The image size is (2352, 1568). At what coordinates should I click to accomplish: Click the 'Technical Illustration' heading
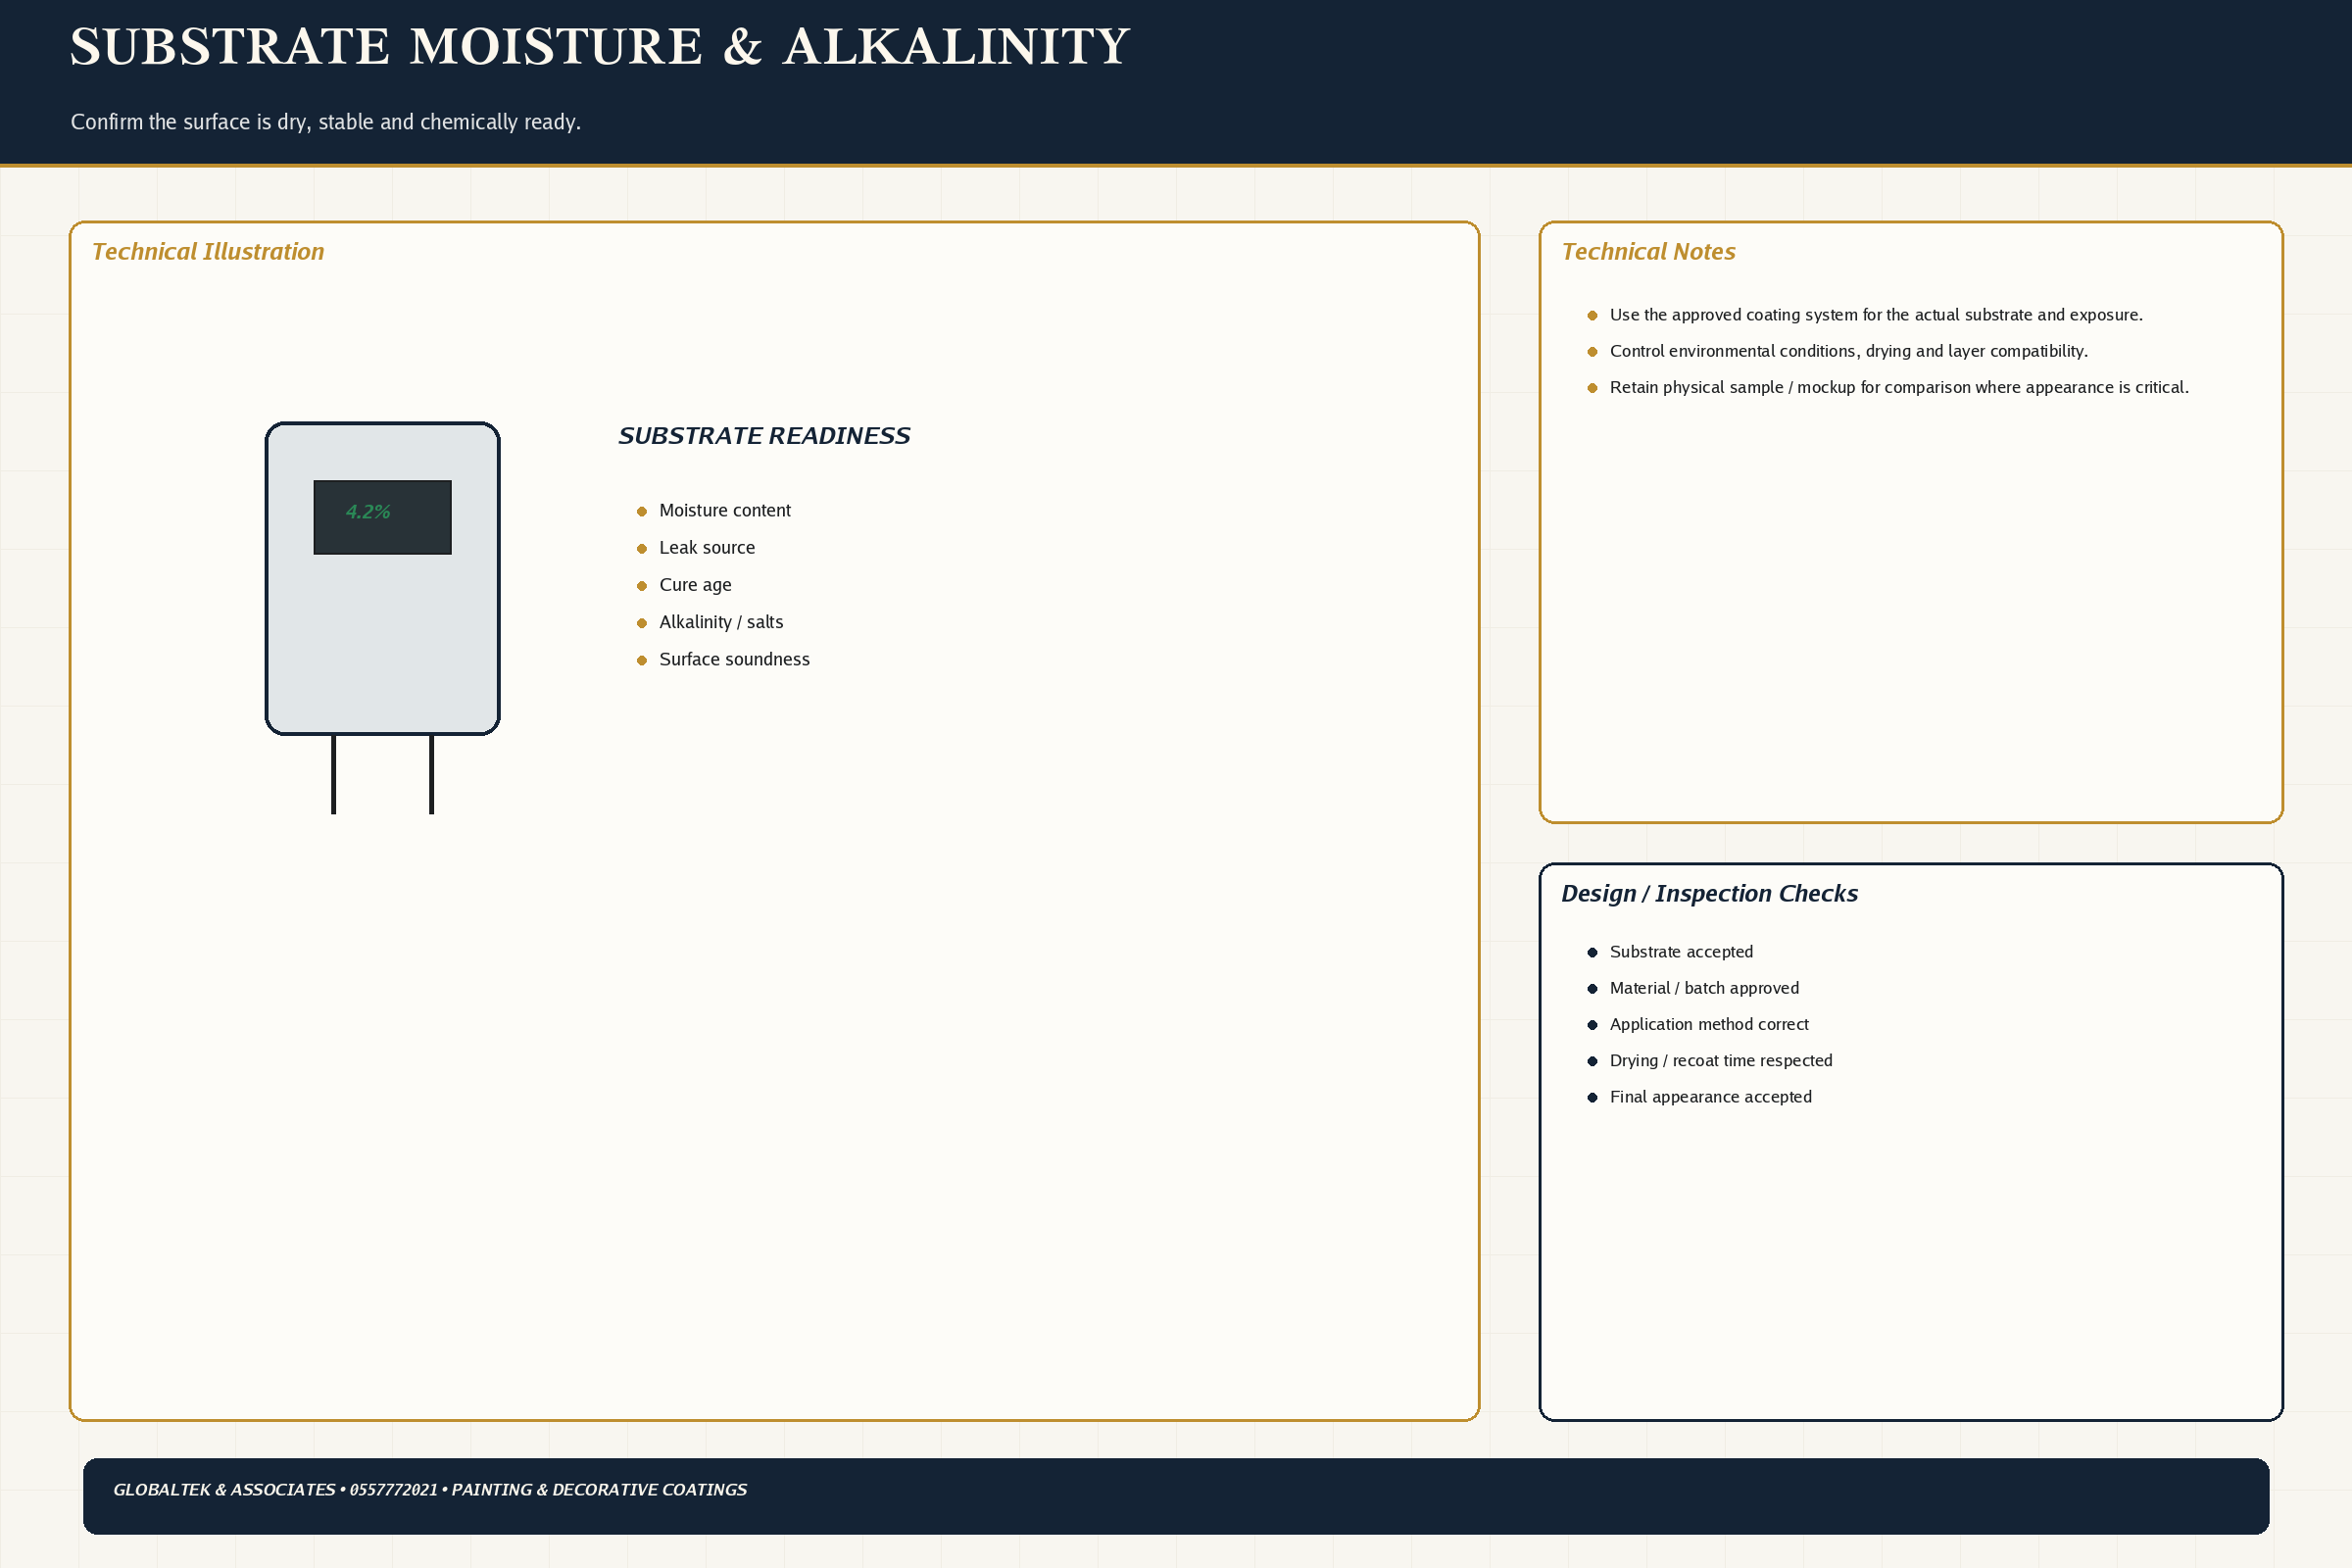click(x=208, y=252)
